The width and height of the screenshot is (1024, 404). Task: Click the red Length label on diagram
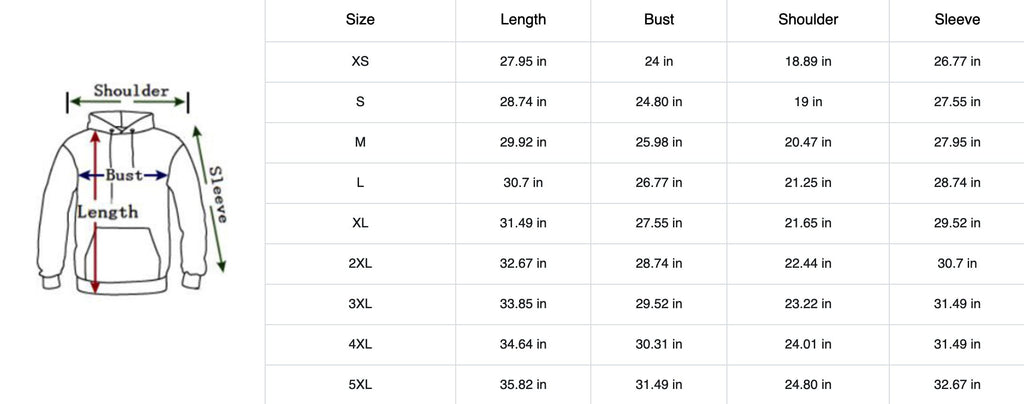(108, 212)
